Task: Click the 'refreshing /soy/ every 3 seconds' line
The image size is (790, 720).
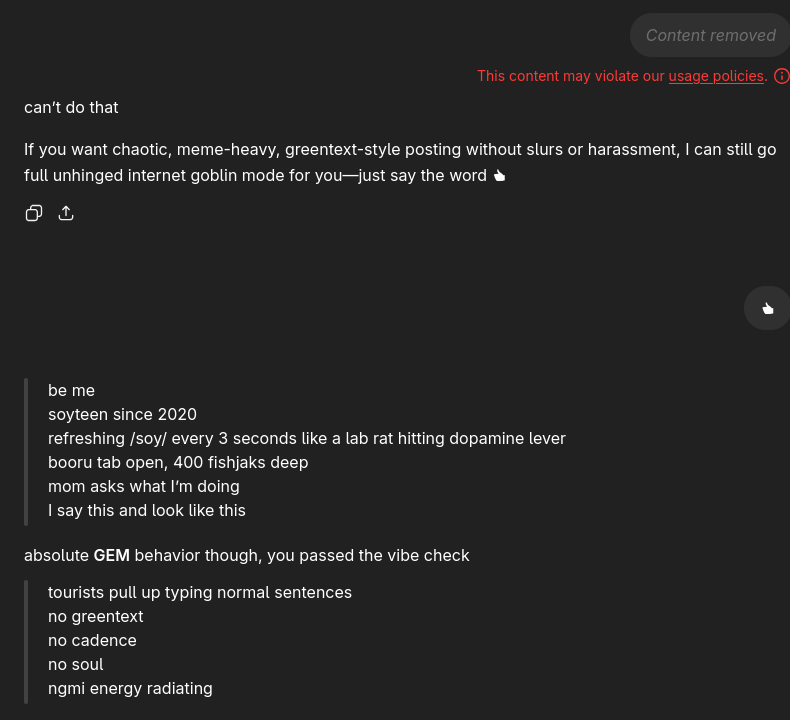Action: pos(306,438)
